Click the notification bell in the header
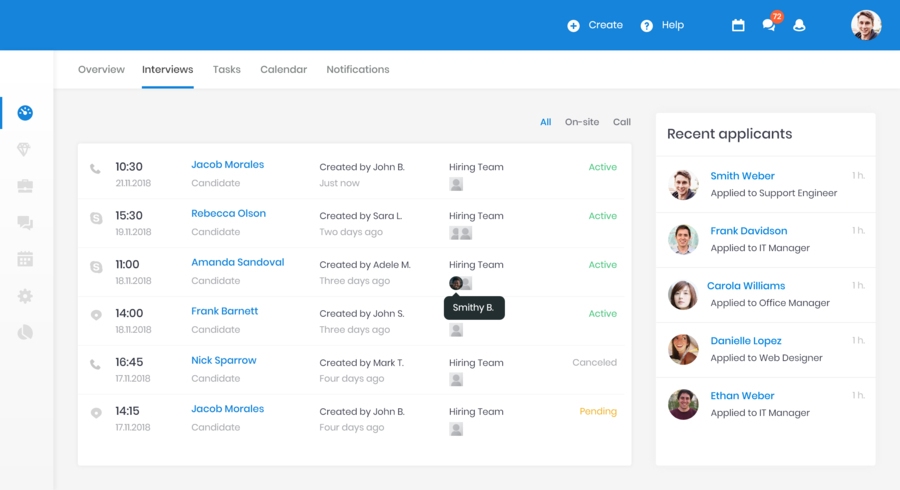This screenshot has width=900, height=490. (x=799, y=25)
